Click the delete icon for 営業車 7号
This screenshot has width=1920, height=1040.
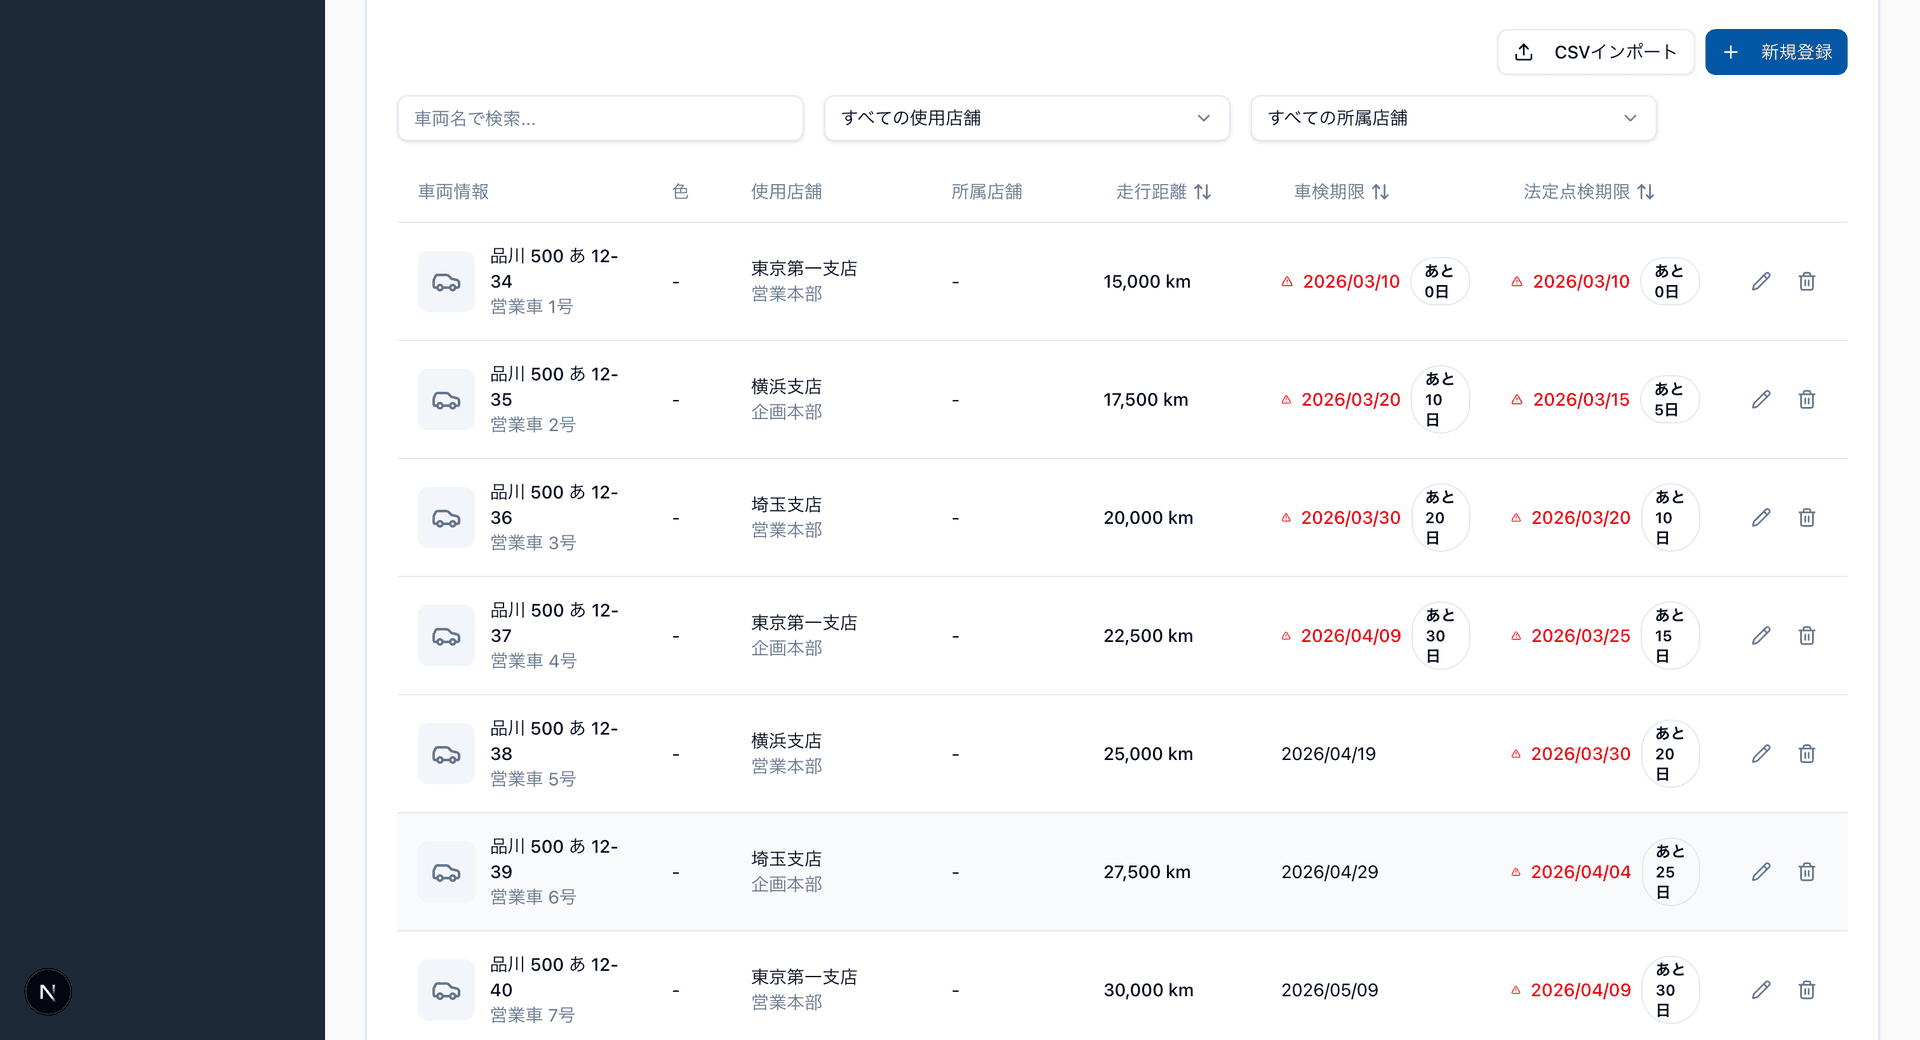click(x=1807, y=990)
